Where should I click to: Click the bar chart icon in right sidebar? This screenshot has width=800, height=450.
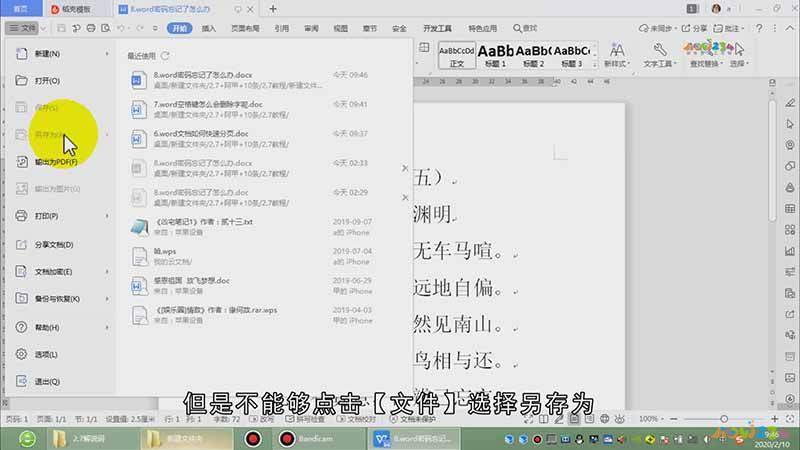790,251
